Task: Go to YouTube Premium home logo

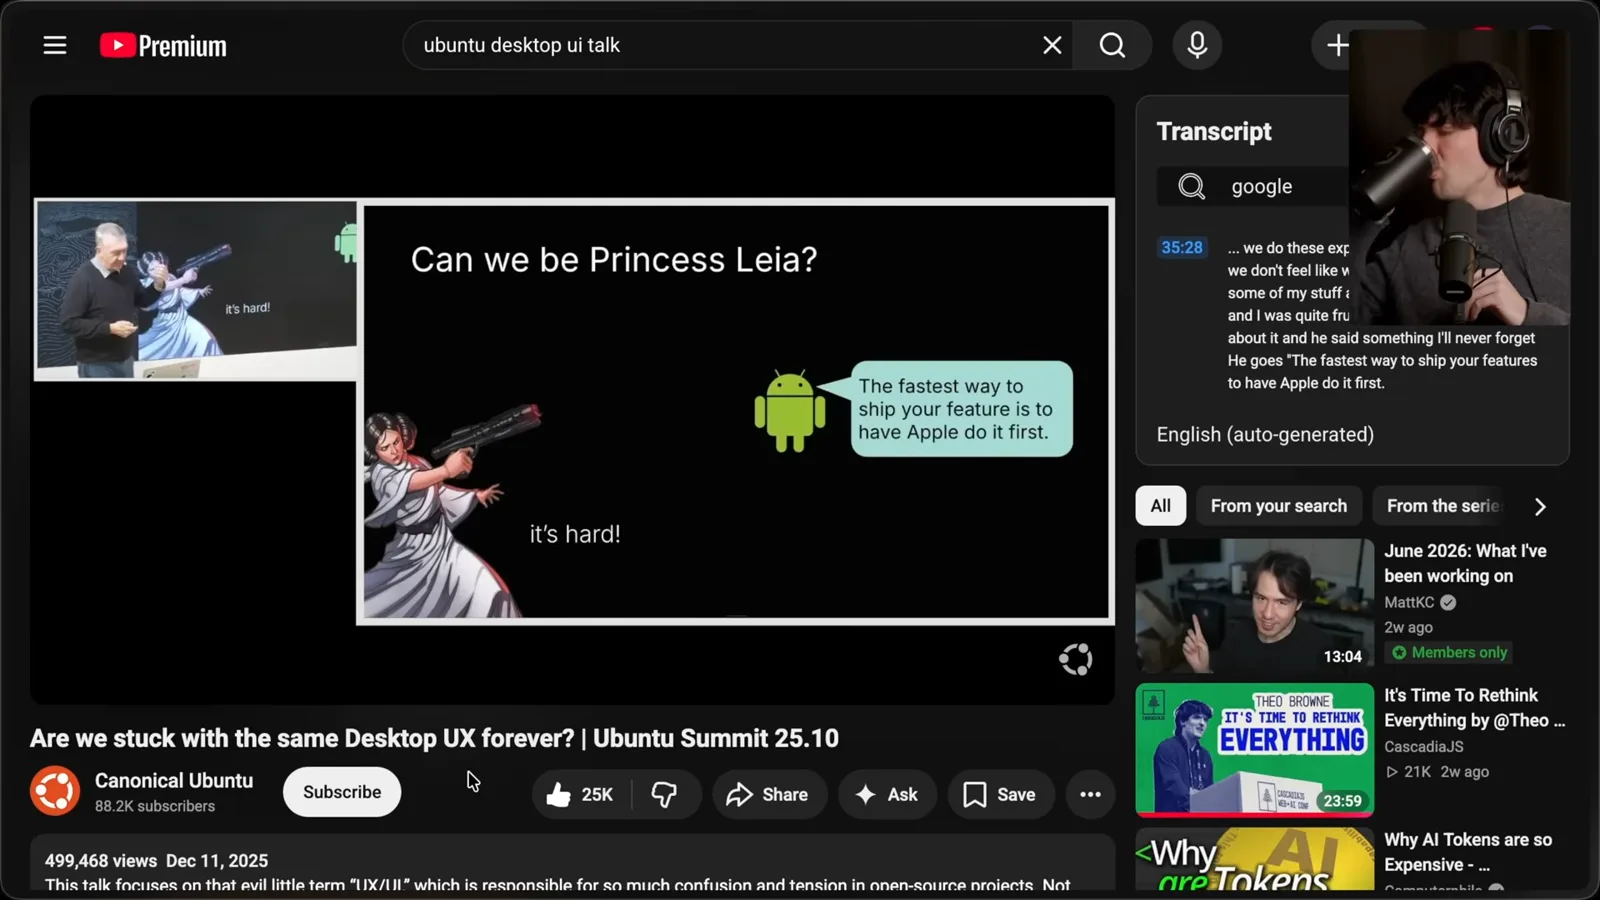Action: [163, 46]
